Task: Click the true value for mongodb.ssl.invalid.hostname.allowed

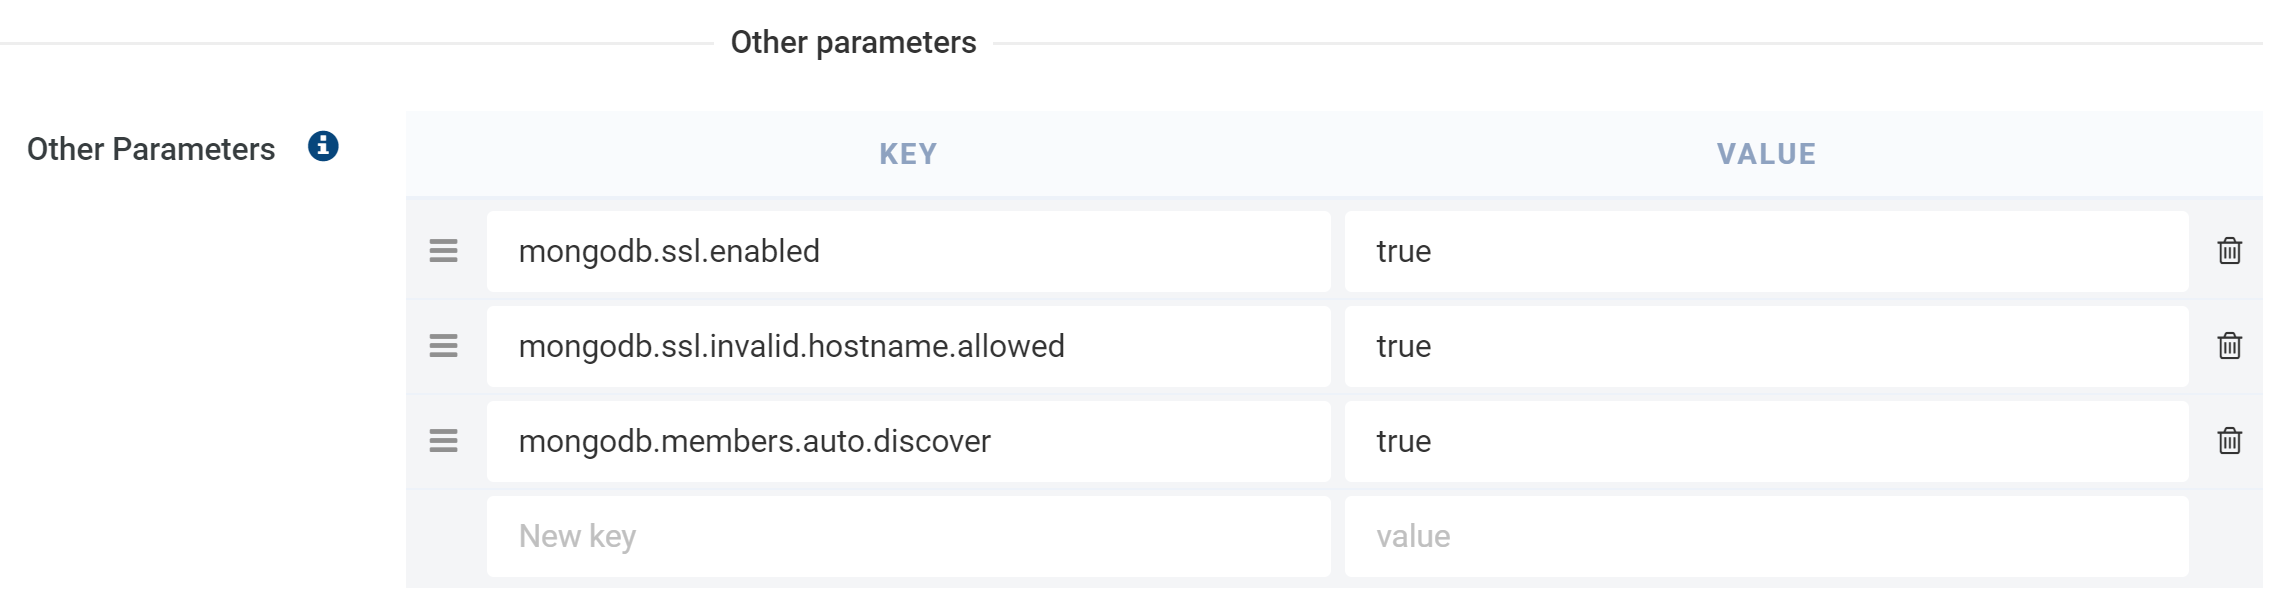Action: tap(1766, 347)
